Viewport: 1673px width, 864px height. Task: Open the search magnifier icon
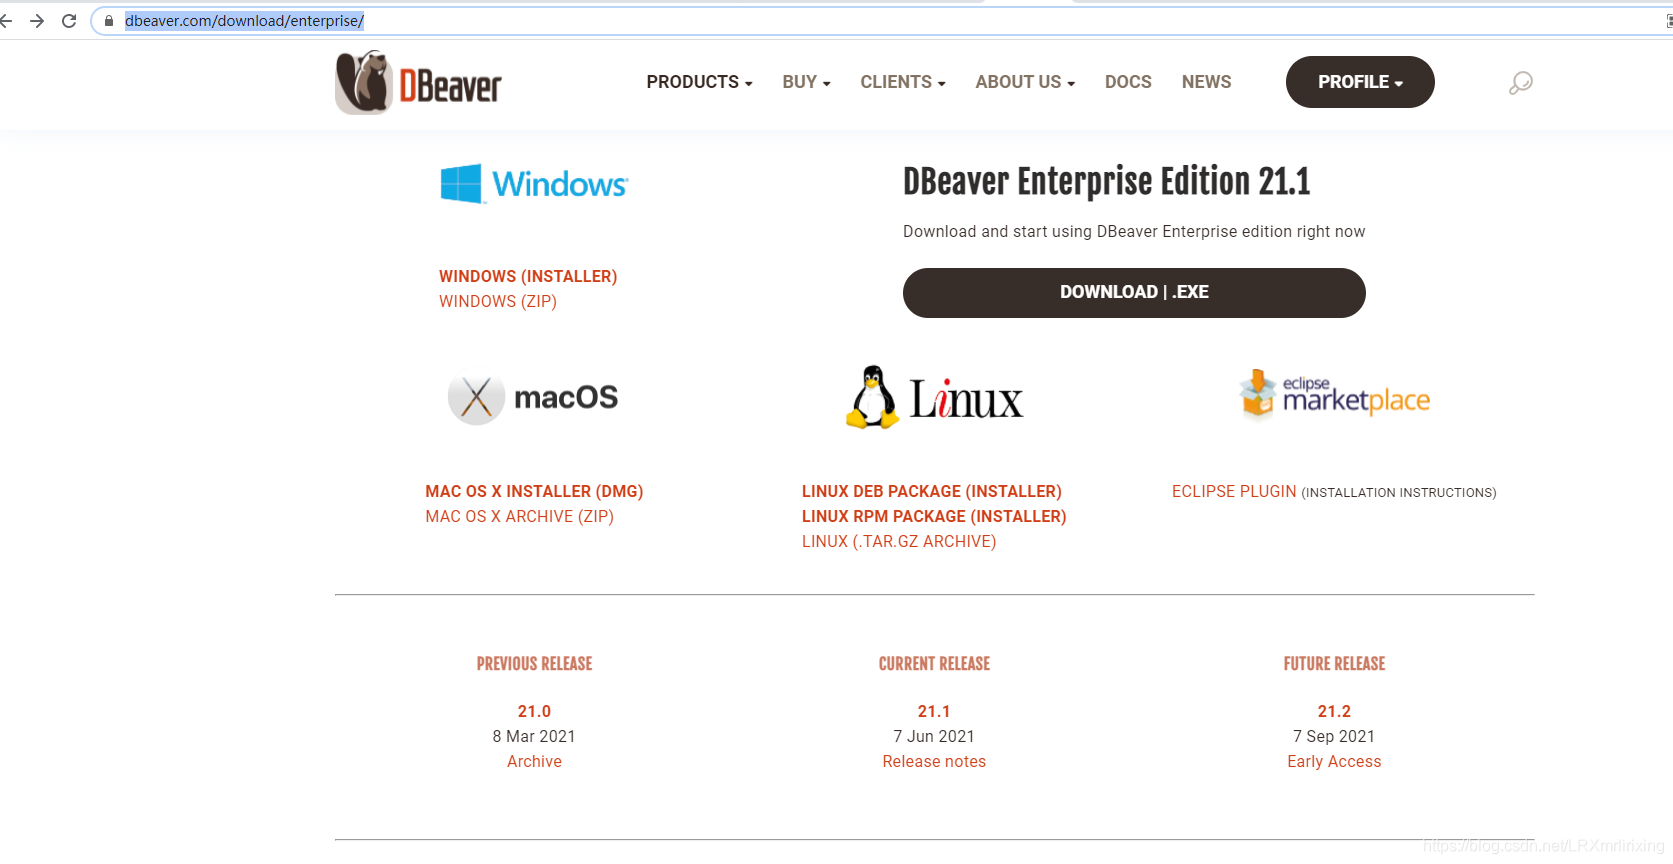[x=1520, y=83]
